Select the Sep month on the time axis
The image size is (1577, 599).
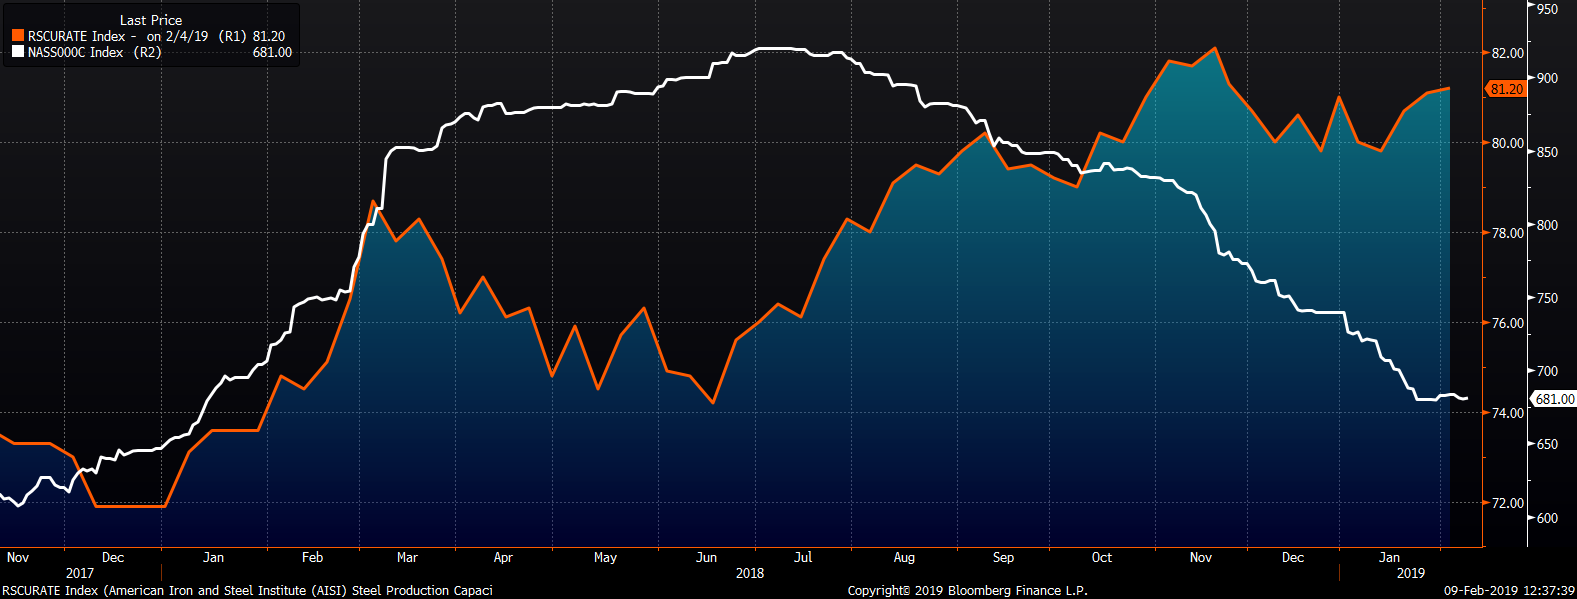(x=1003, y=557)
